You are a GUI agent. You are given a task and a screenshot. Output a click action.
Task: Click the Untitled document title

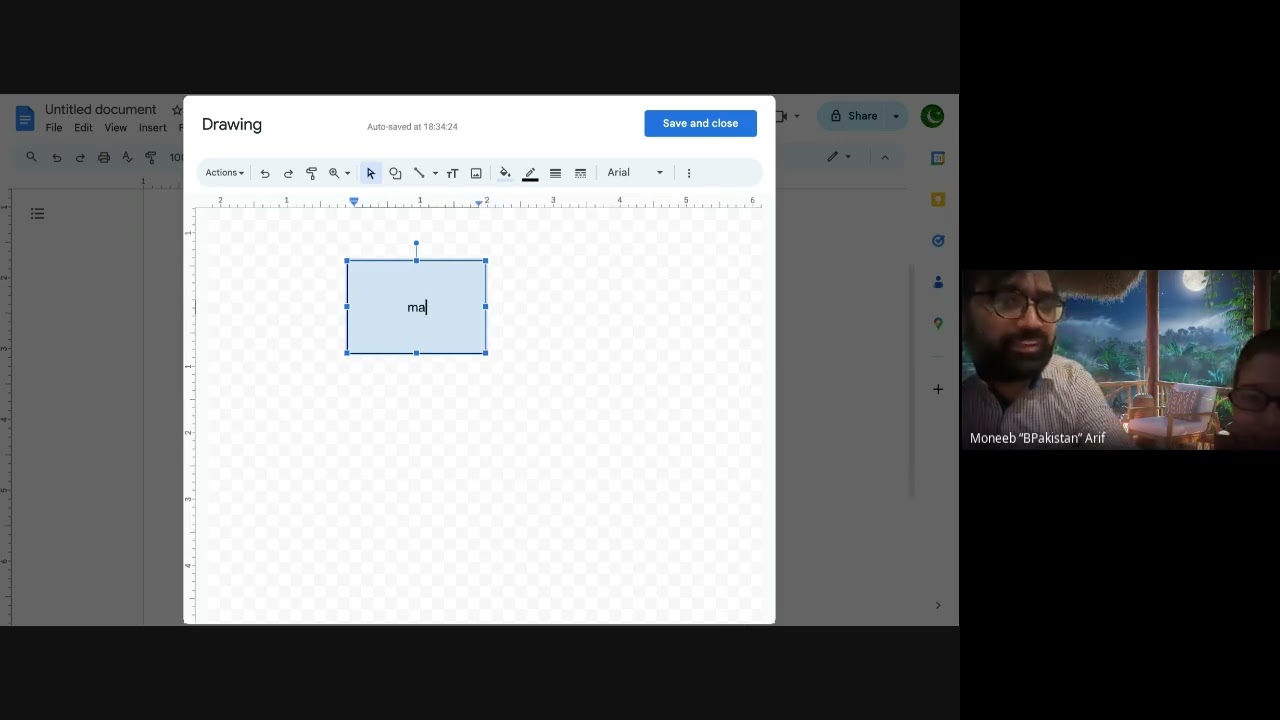(101, 109)
